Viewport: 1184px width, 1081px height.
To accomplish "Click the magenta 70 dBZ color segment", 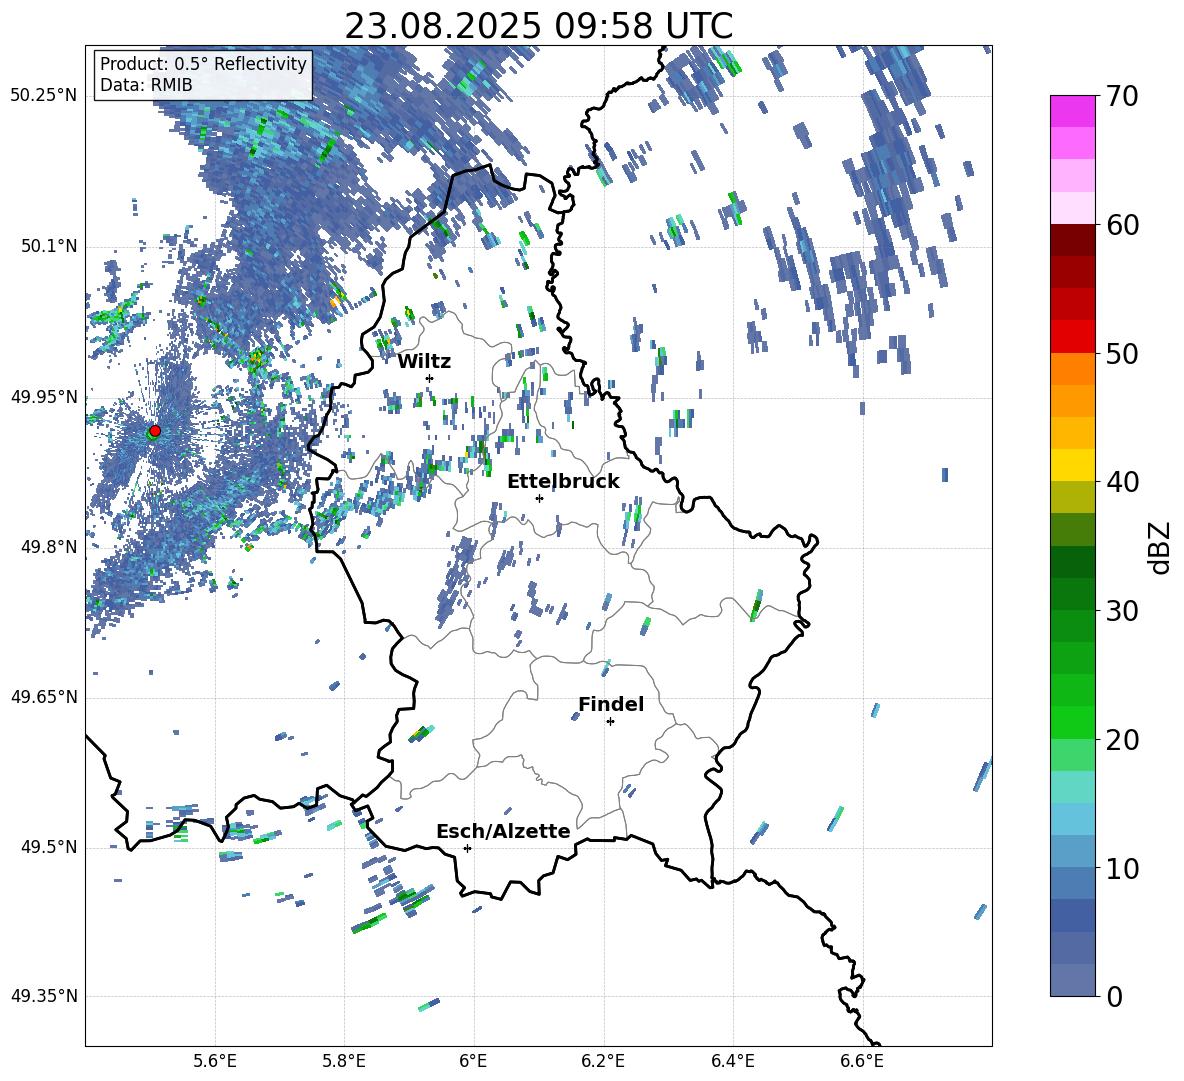I will [1072, 111].
